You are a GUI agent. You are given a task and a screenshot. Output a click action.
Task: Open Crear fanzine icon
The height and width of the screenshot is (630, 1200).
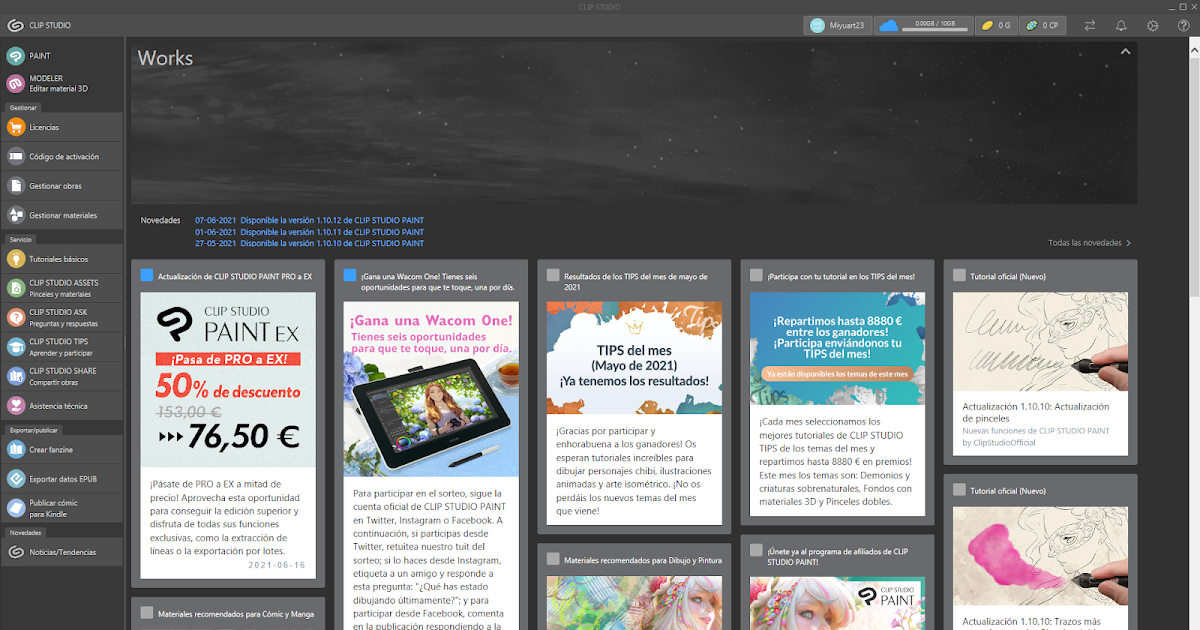tap(15, 449)
